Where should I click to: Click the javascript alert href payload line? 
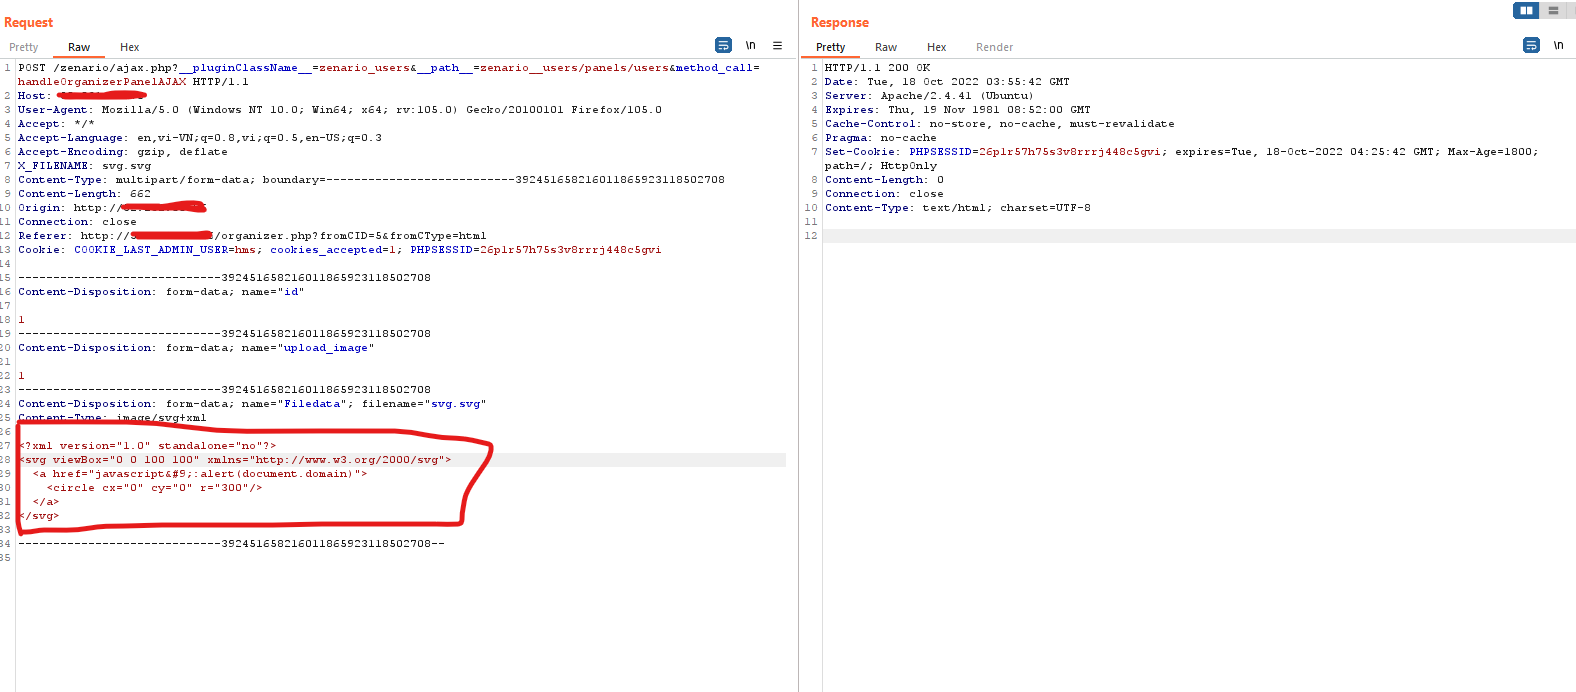200,474
